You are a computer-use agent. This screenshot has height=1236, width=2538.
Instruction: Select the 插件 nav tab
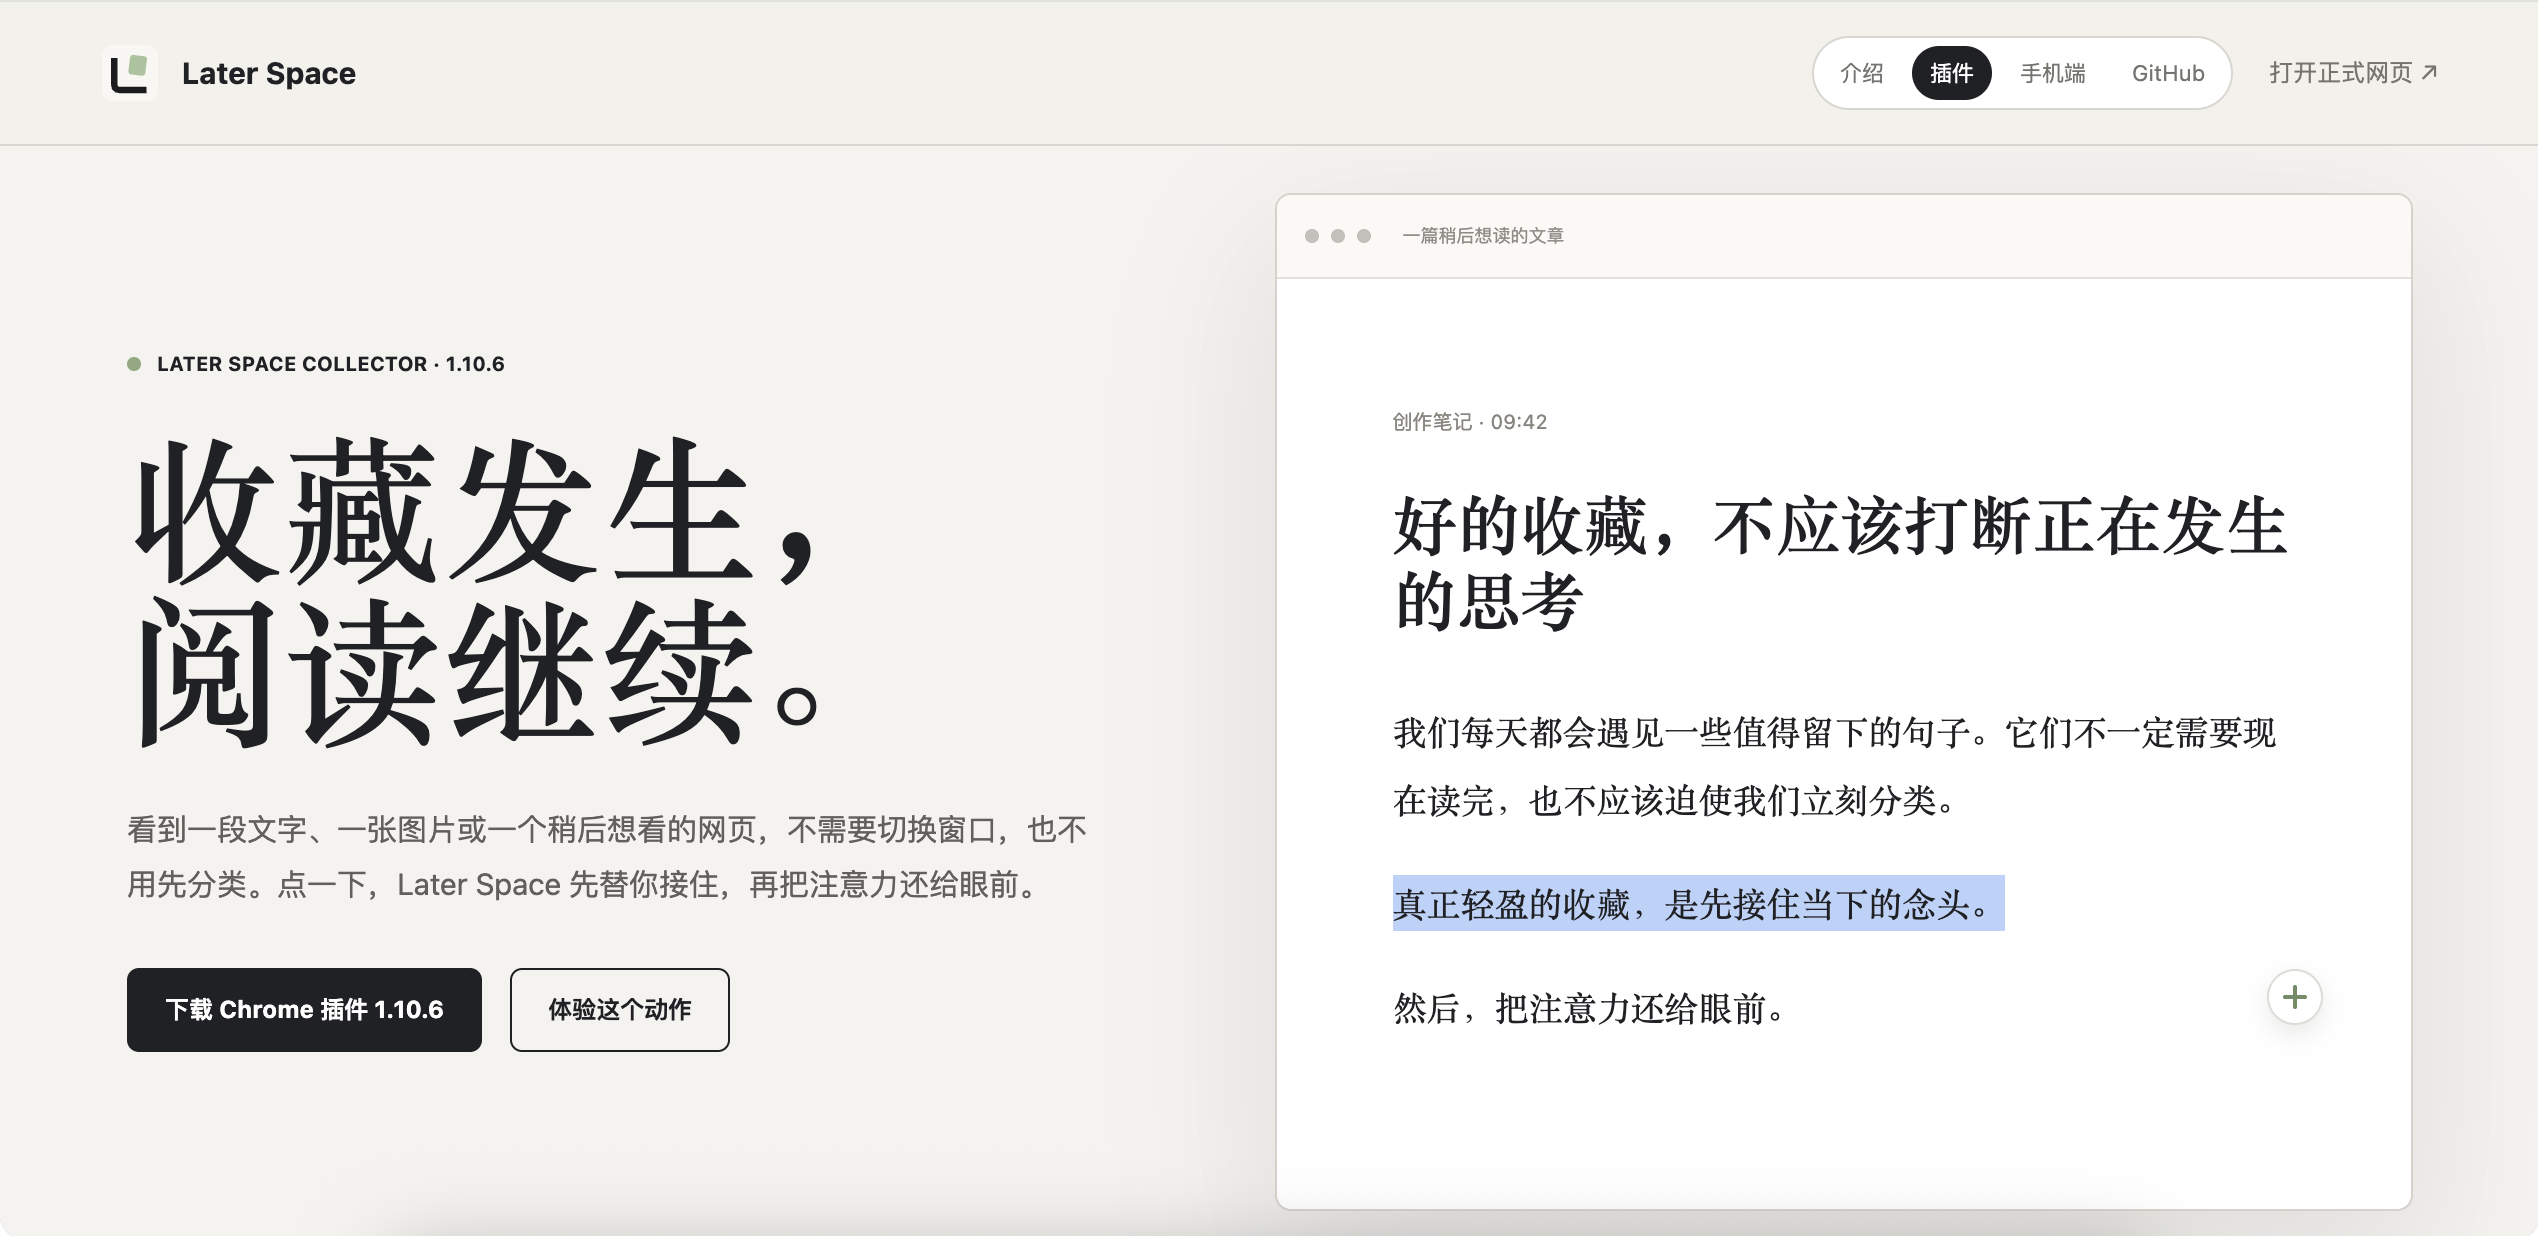click(1951, 73)
